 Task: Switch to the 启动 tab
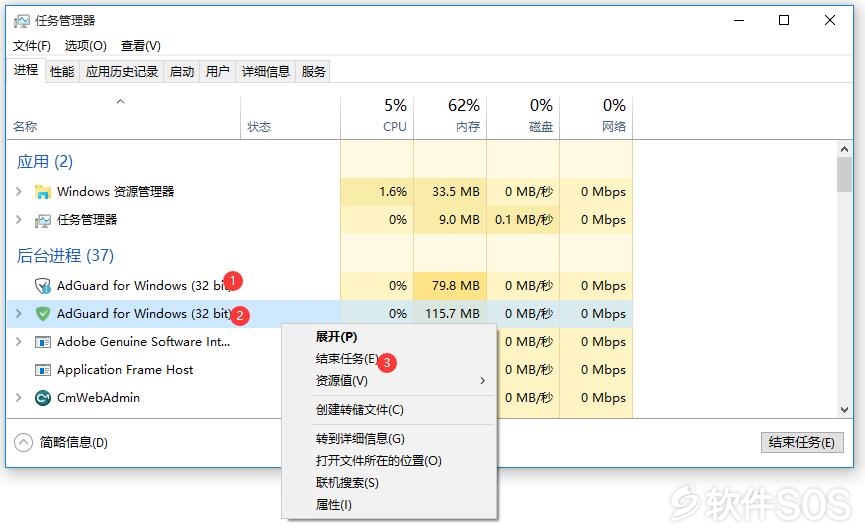point(182,72)
